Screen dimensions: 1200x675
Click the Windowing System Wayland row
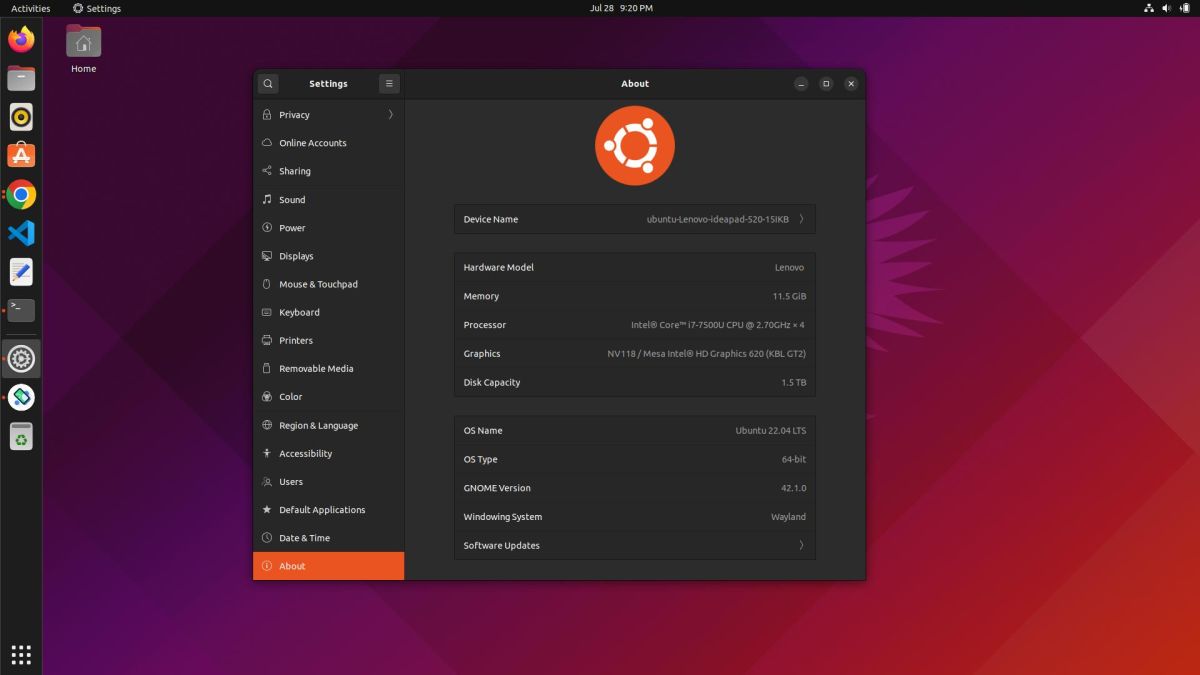tap(635, 517)
